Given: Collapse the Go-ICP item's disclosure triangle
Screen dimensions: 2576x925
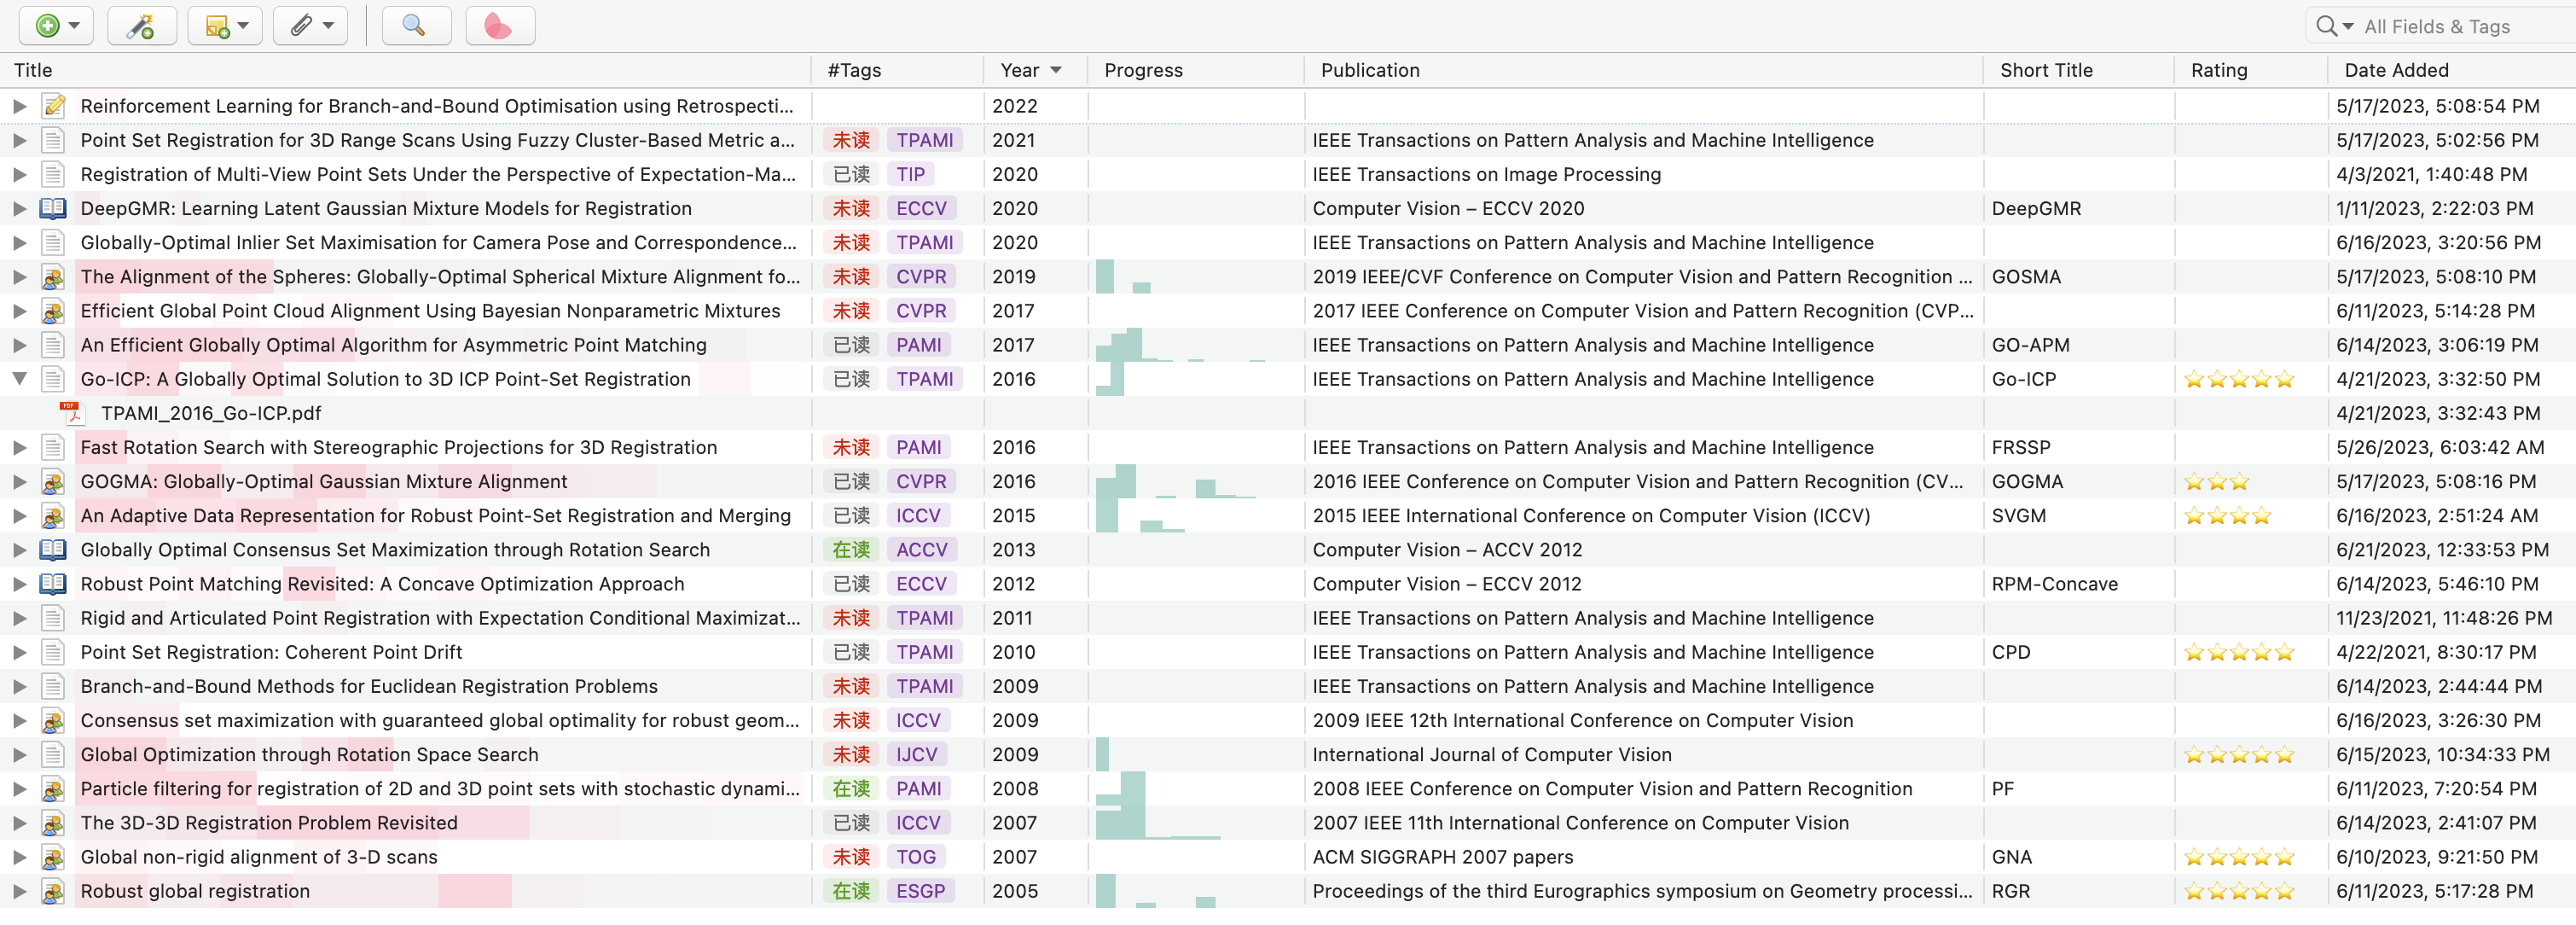Looking at the screenshot, I should [20, 379].
